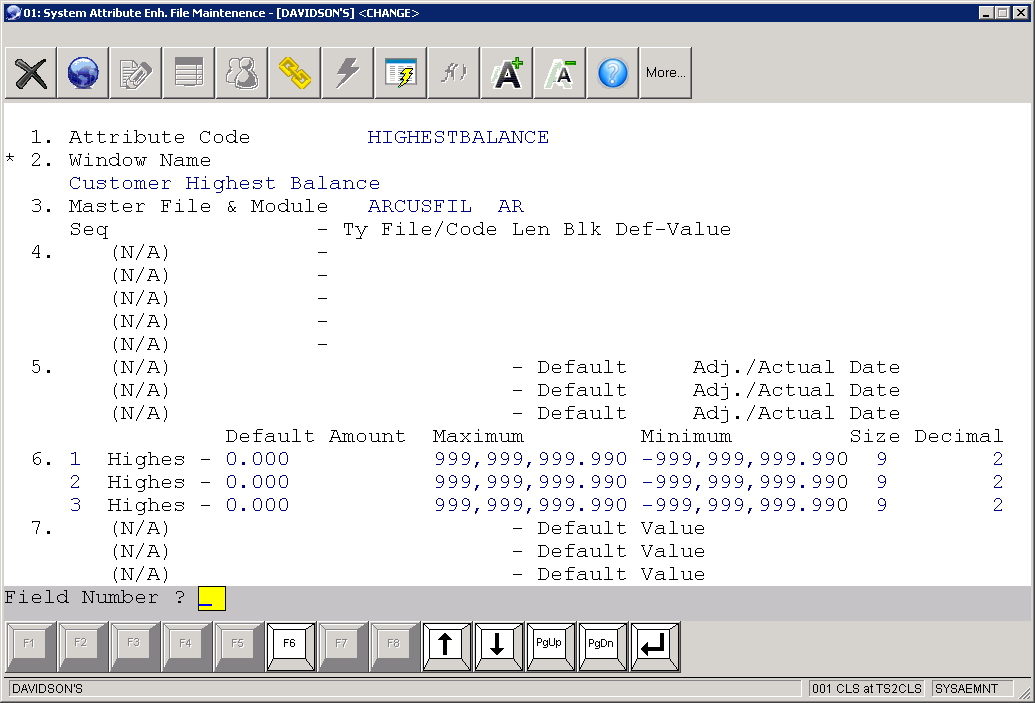The image size is (1035, 703).
Task: Click the Default Amount column header
Action: pyautogui.click(x=316, y=436)
